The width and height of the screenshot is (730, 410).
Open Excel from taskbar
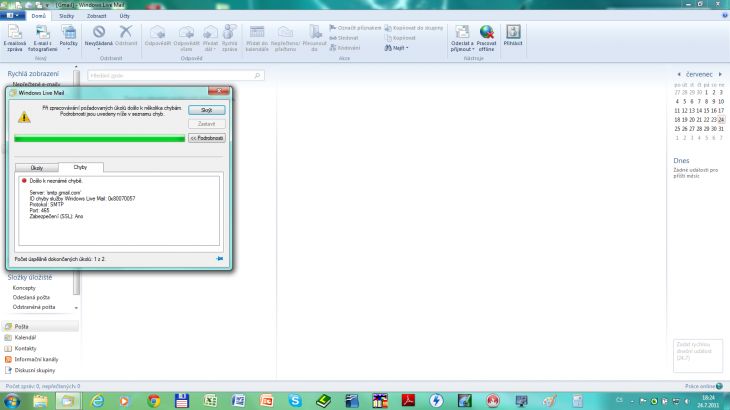[210, 401]
